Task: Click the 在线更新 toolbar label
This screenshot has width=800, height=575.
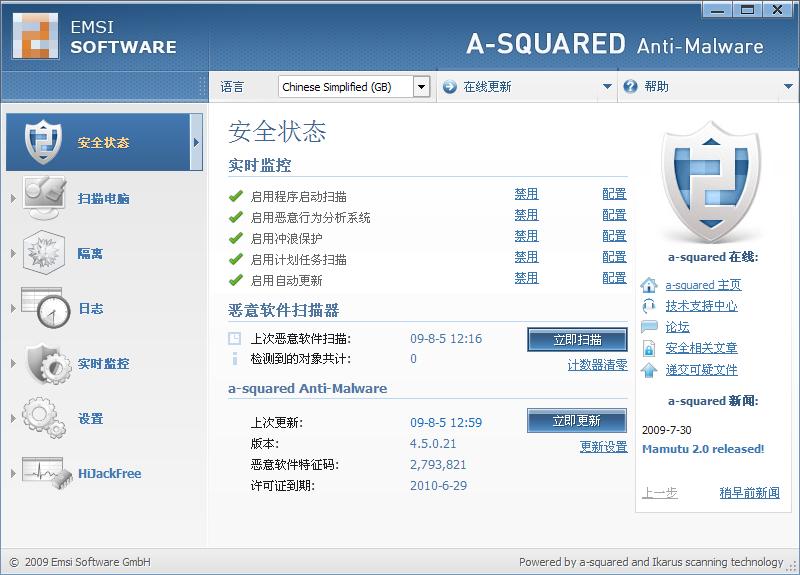Action: [x=487, y=87]
